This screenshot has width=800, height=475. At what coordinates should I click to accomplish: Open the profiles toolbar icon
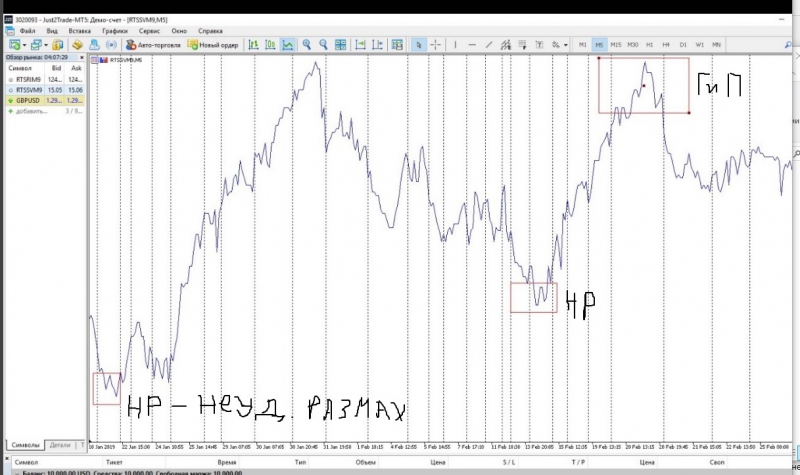point(36,45)
